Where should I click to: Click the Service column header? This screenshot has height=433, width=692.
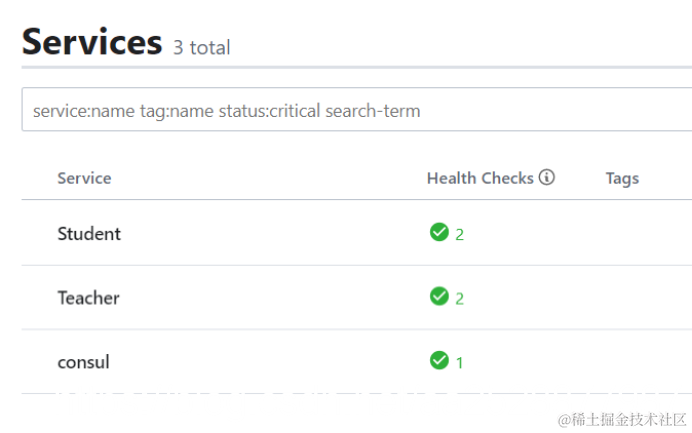pyautogui.click(x=84, y=178)
